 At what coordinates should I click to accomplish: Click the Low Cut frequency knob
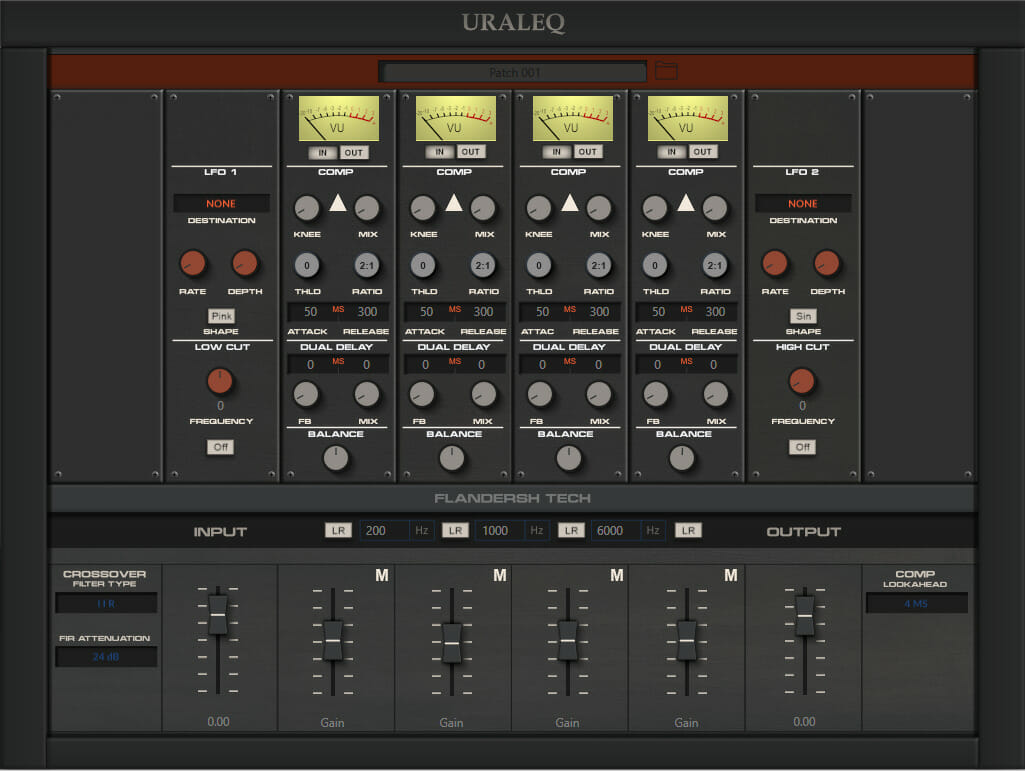click(220, 381)
